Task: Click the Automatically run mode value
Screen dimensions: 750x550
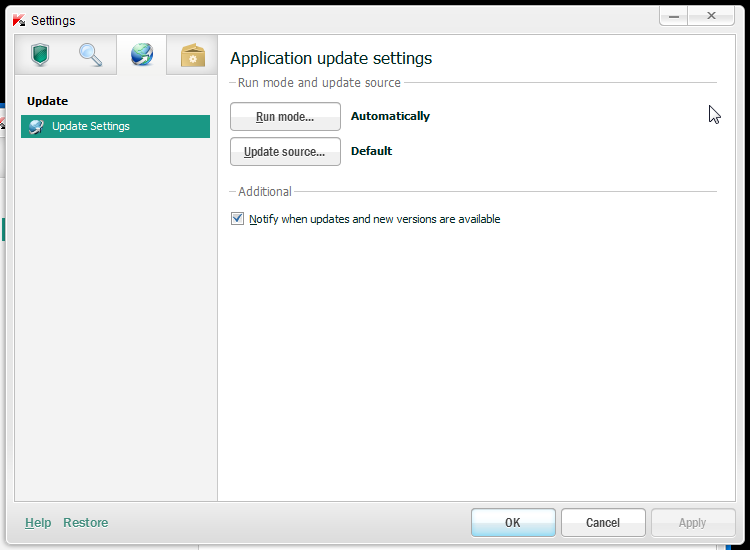Action: 390,116
